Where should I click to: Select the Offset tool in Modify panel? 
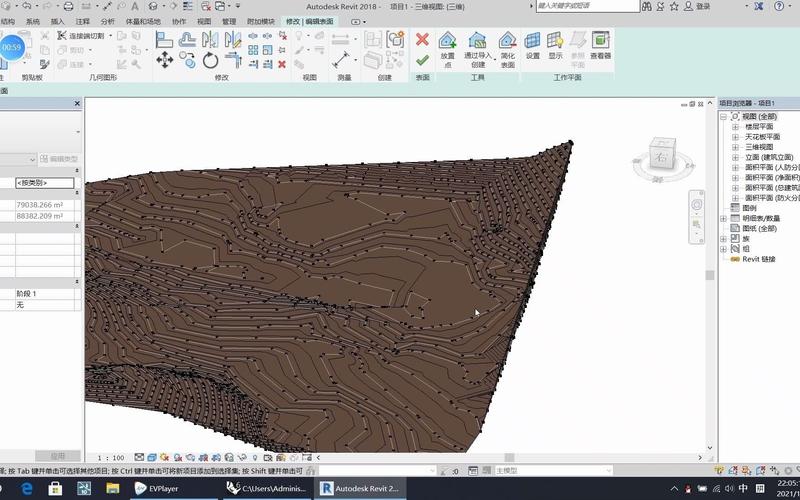(x=187, y=39)
